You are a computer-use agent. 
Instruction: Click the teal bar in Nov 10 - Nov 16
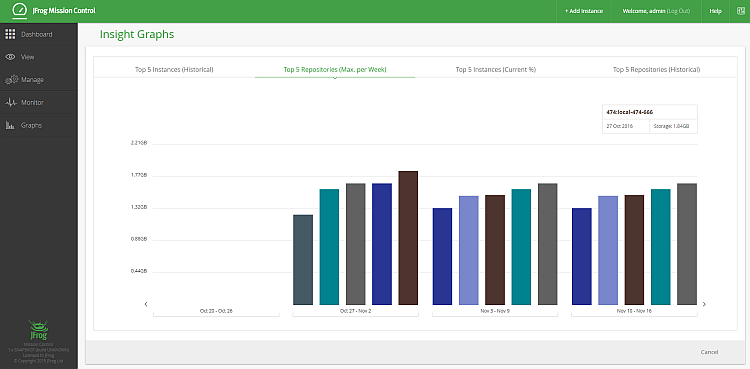[x=661, y=247]
